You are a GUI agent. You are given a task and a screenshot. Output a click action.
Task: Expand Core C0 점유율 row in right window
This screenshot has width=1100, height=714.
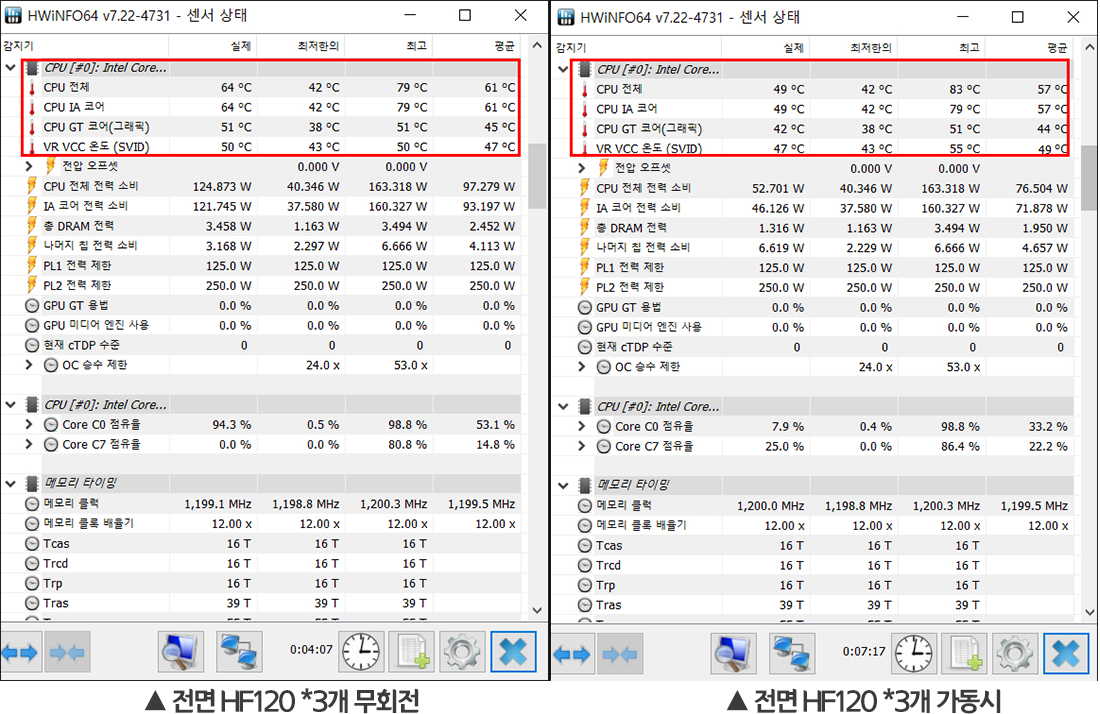pyautogui.click(x=582, y=426)
